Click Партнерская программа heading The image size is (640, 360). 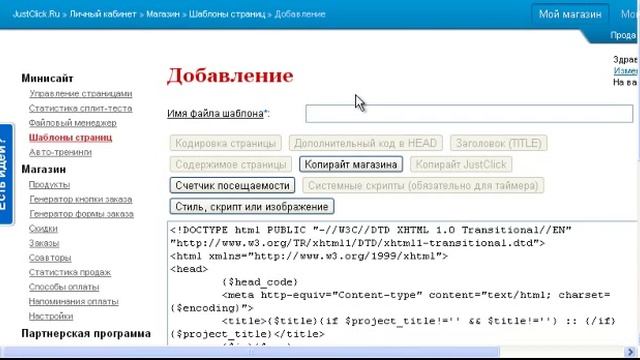coord(86,333)
